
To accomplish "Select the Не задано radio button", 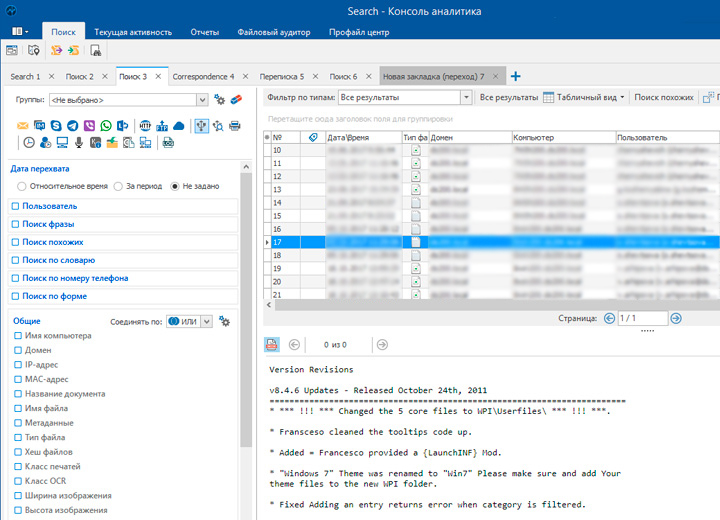I will click(174, 186).
